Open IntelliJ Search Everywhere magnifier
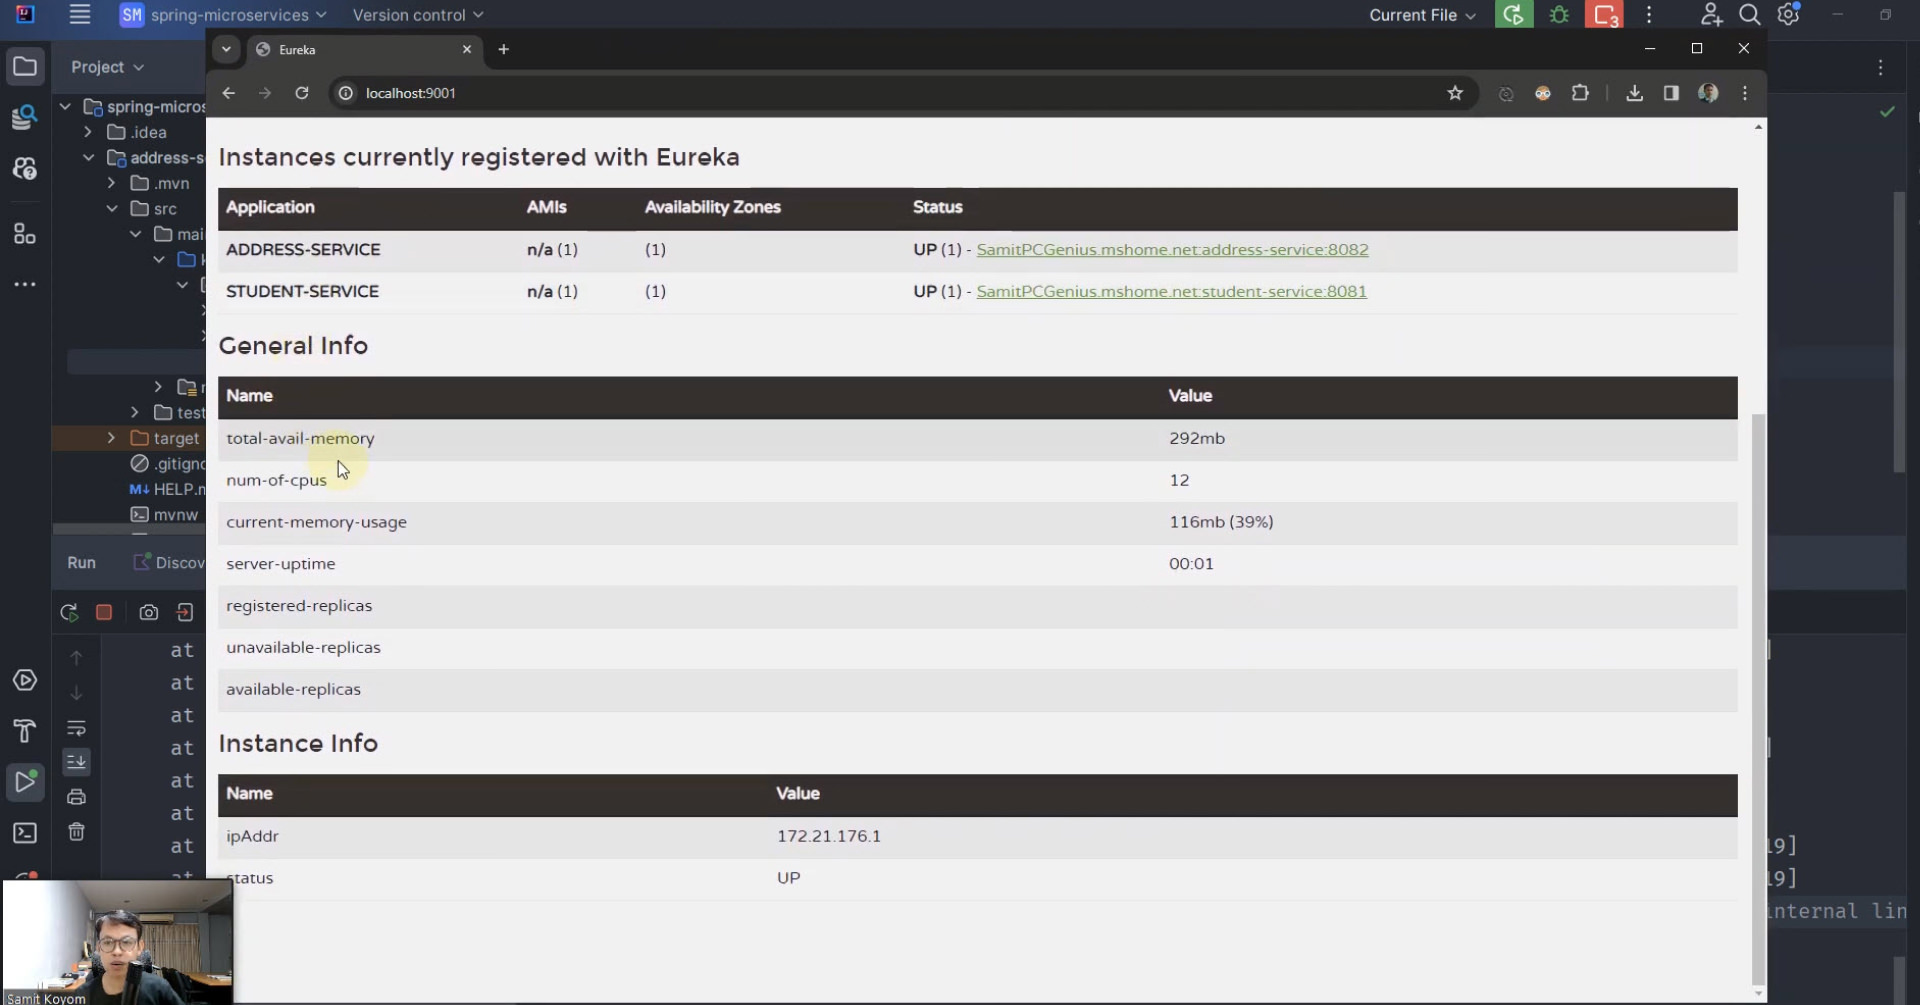Screen dimensions: 1920x1005 1750,15
